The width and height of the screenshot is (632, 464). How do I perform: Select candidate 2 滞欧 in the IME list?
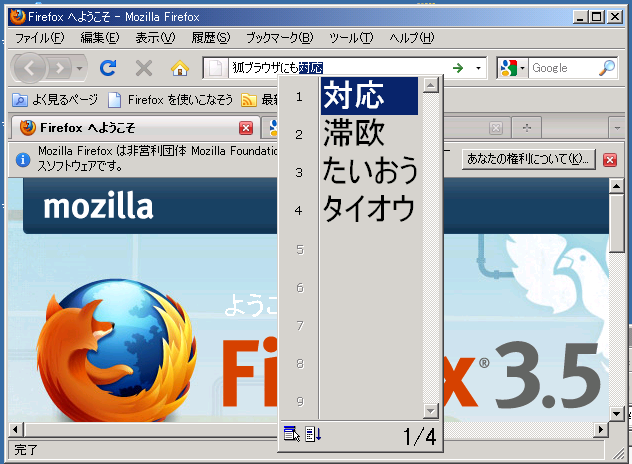pos(370,133)
